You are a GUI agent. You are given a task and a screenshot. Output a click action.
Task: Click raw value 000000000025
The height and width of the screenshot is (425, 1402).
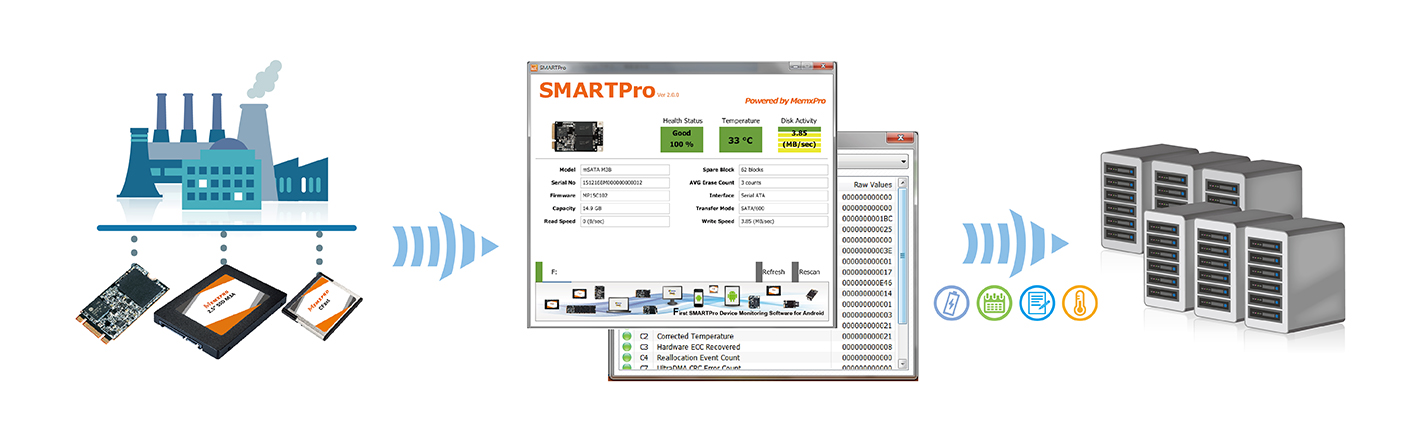867,229
